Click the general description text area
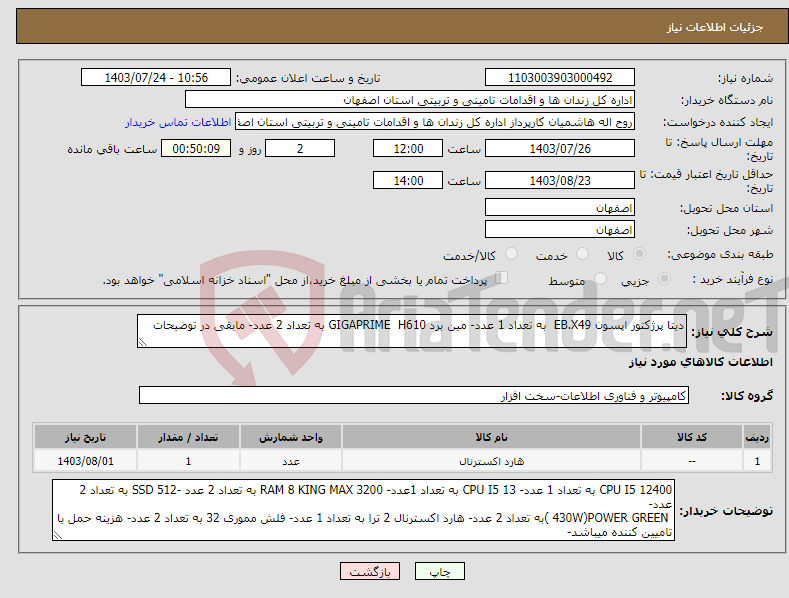Image resolution: width=789 pixels, height=598 pixels. pos(412,331)
